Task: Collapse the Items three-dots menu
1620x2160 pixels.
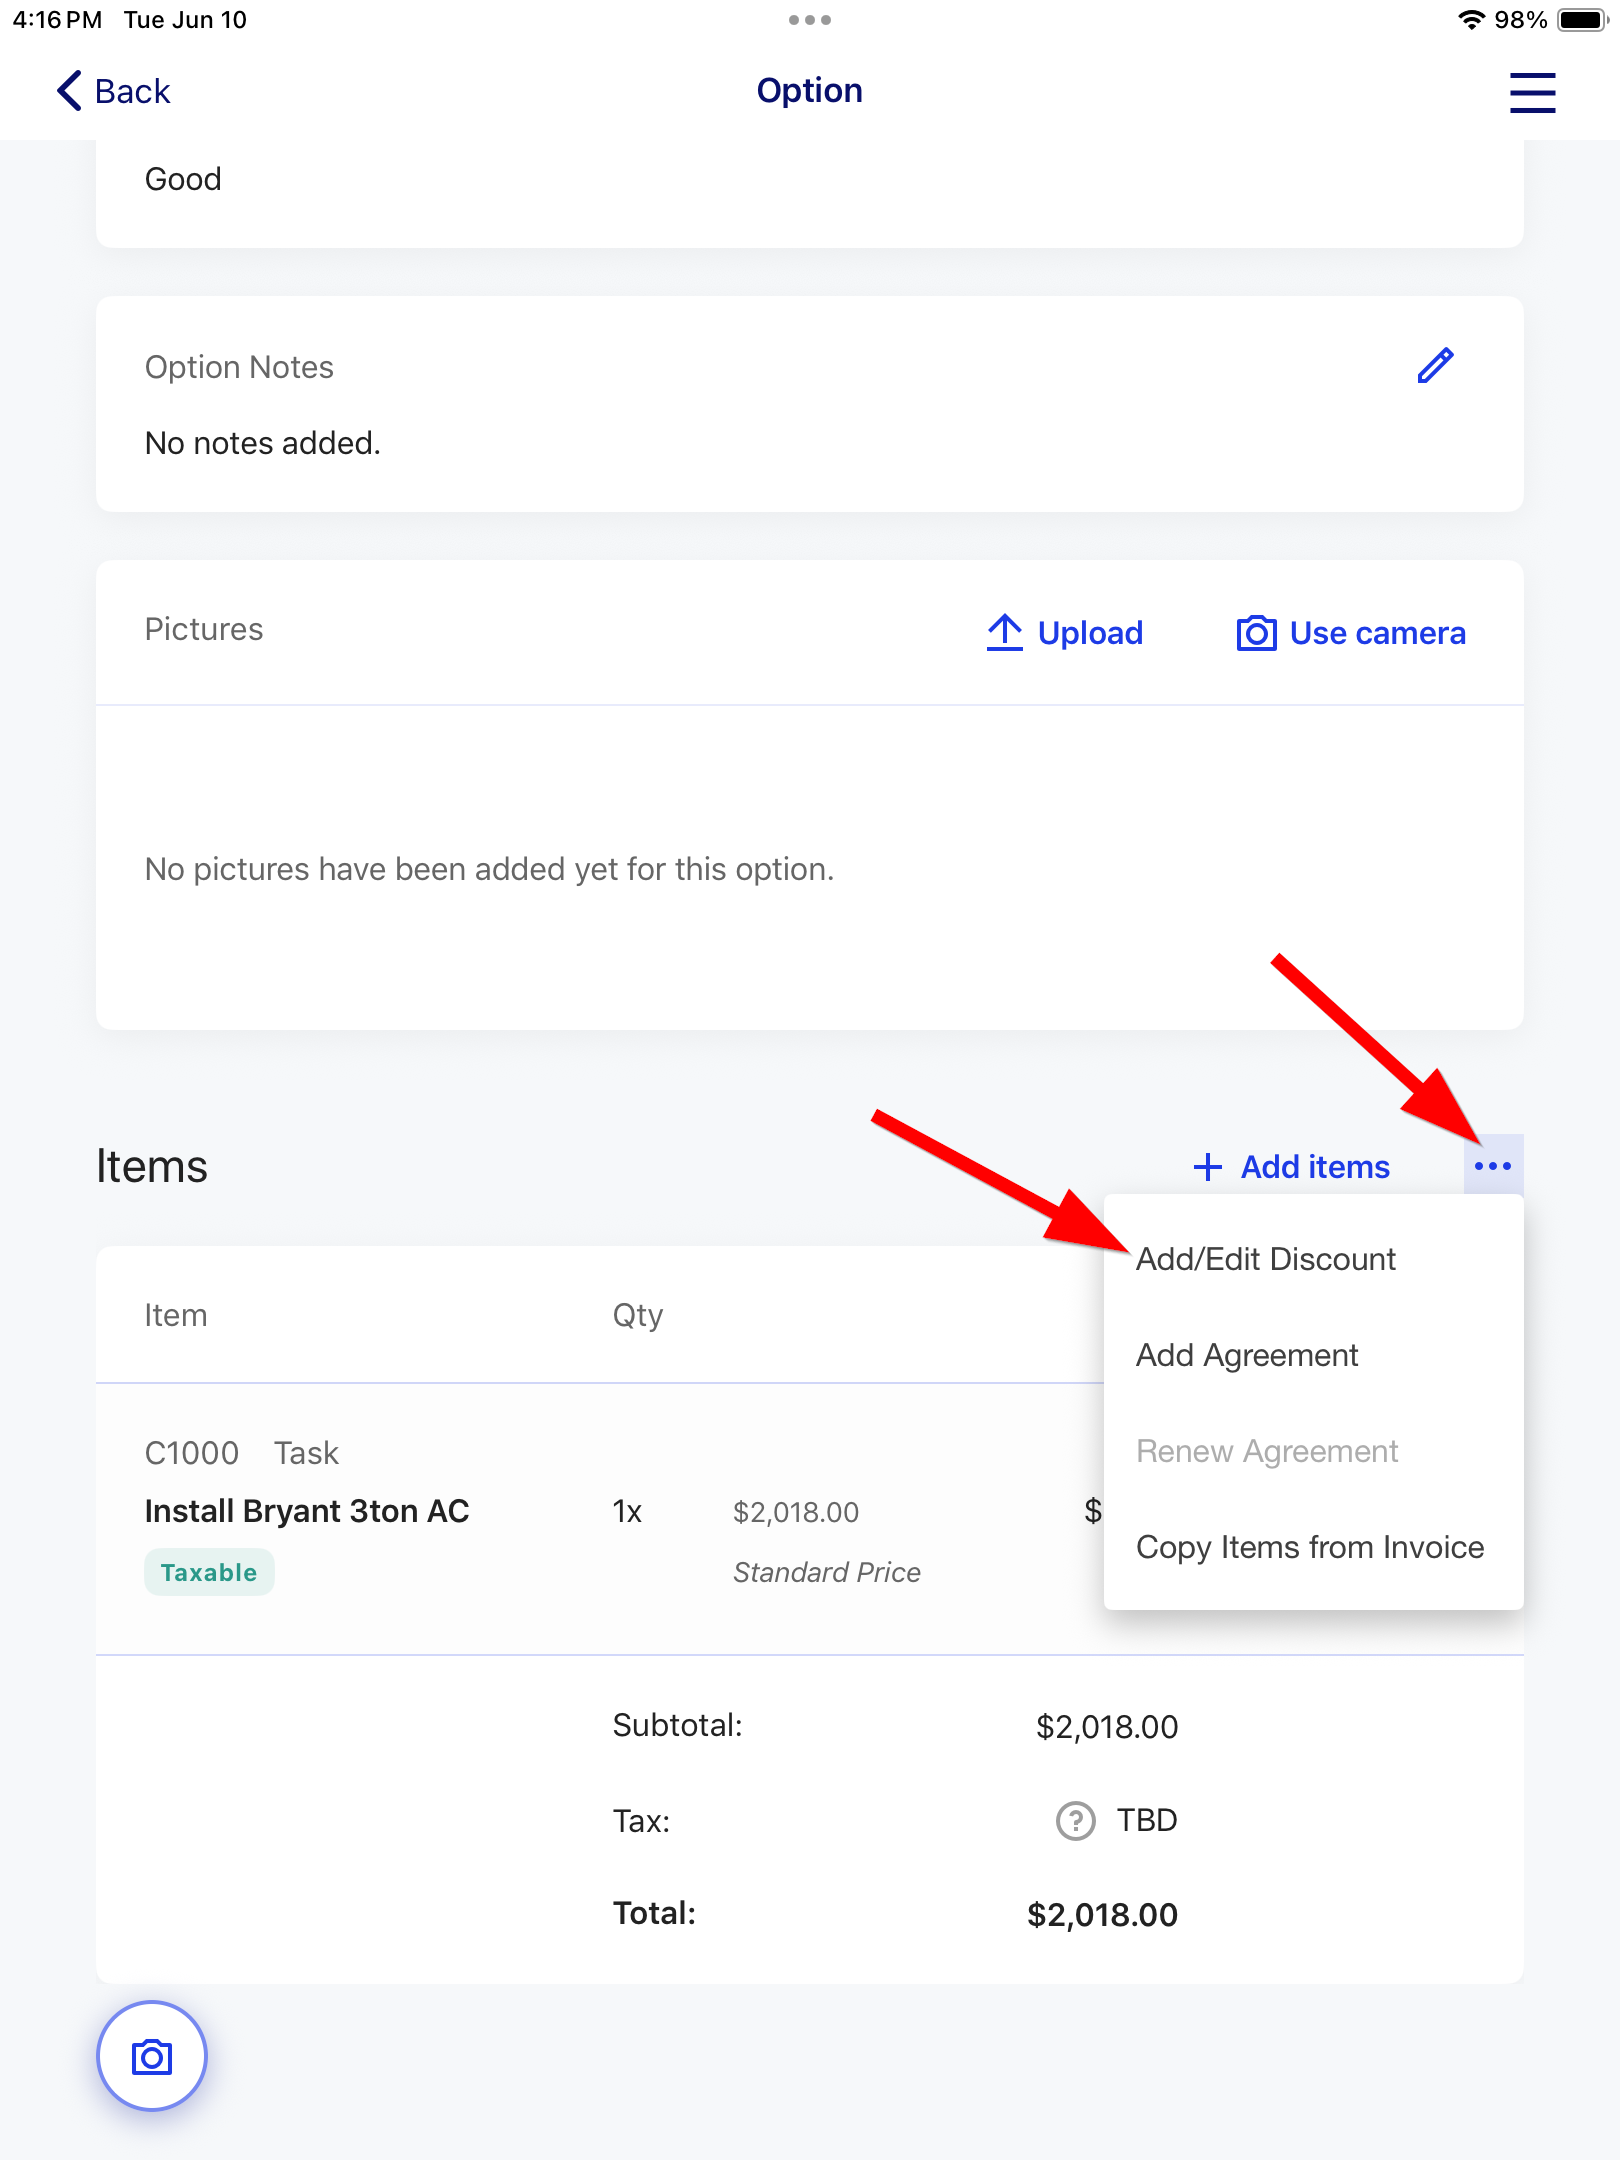Action: coord(1493,1166)
